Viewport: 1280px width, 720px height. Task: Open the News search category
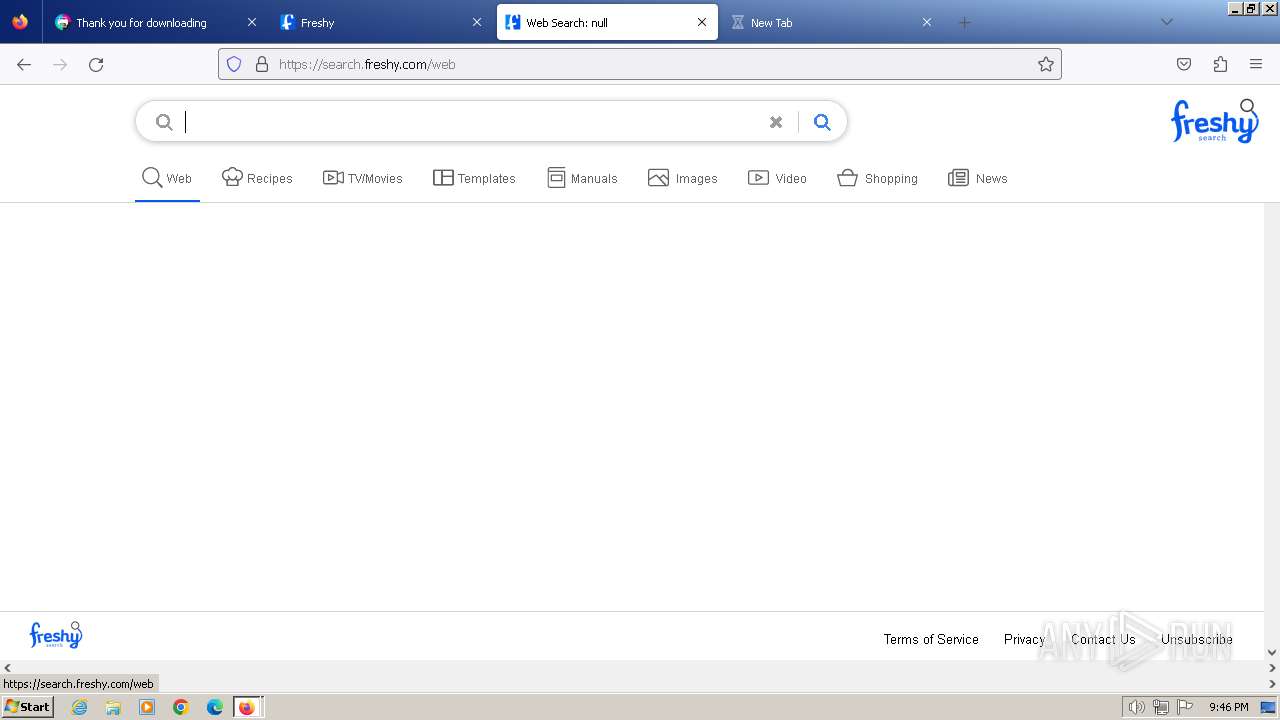click(x=977, y=178)
